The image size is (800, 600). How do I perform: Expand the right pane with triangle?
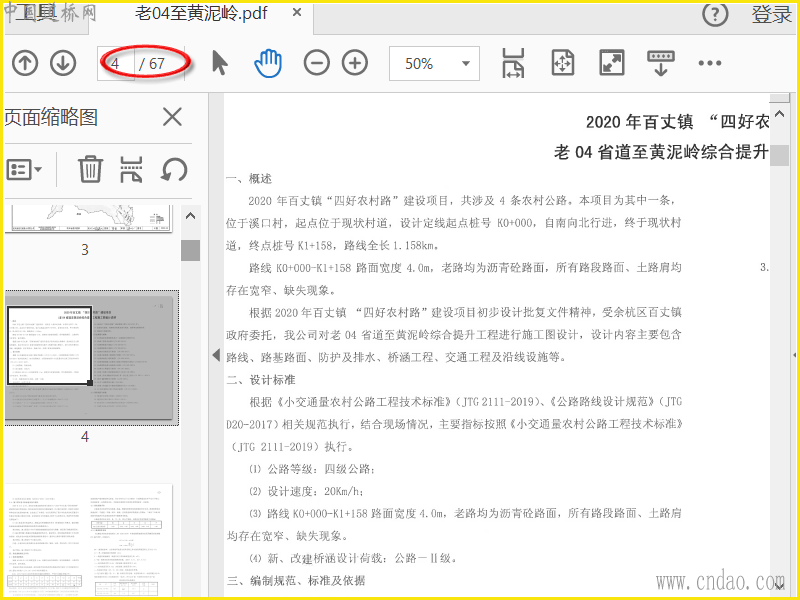[794, 355]
